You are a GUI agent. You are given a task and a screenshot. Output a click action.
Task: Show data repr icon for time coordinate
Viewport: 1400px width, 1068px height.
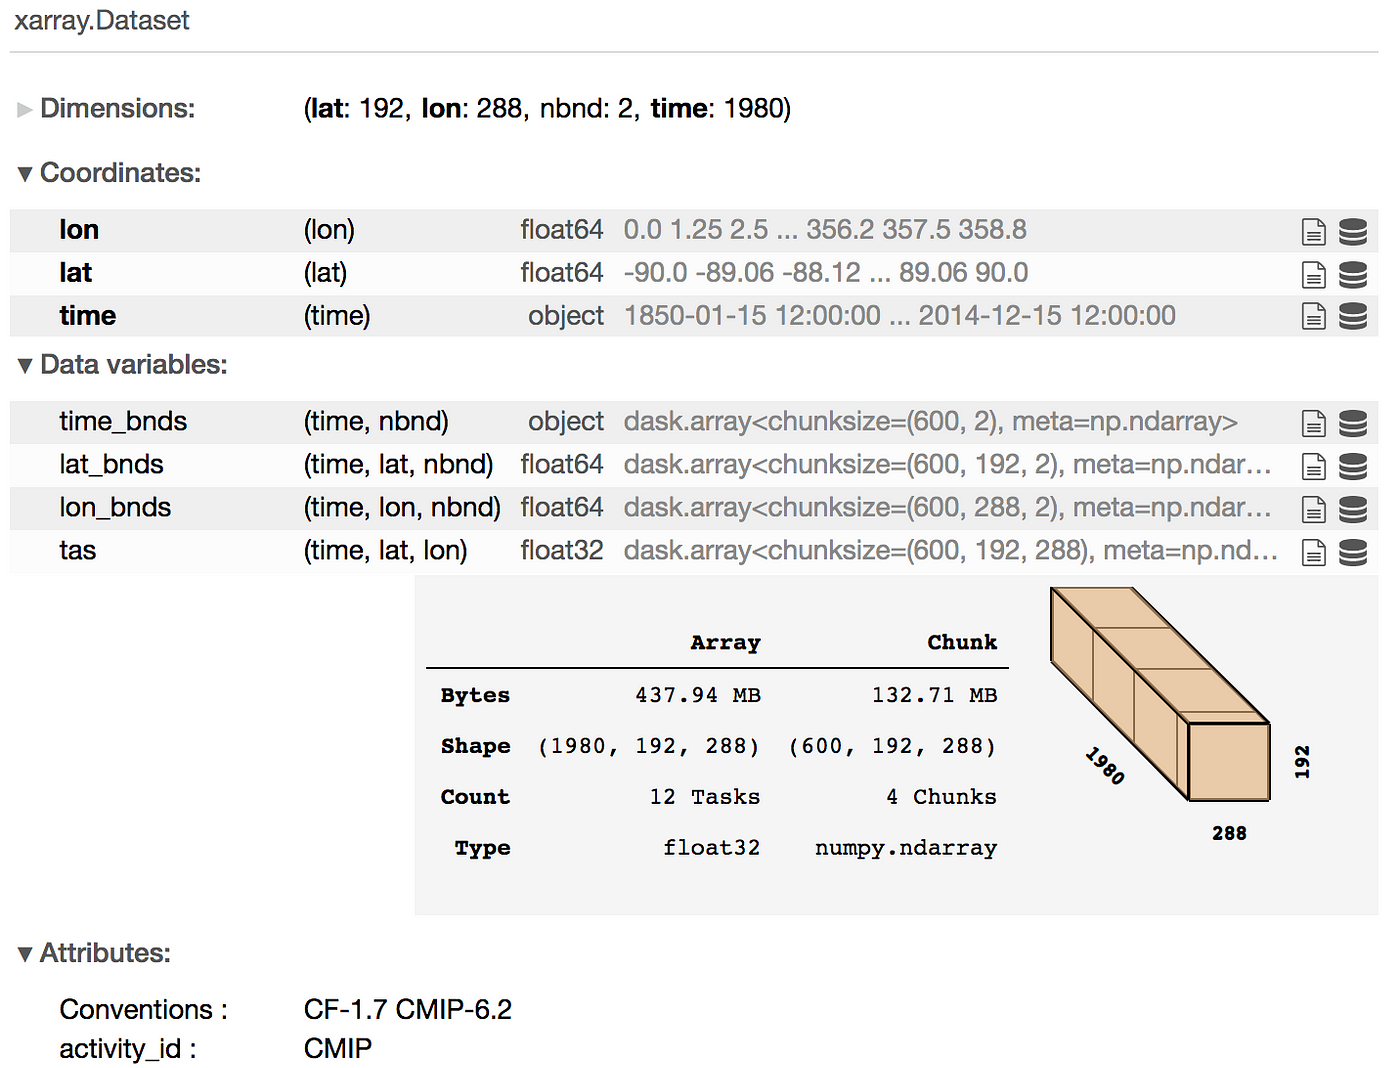[x=1352, y=317]
